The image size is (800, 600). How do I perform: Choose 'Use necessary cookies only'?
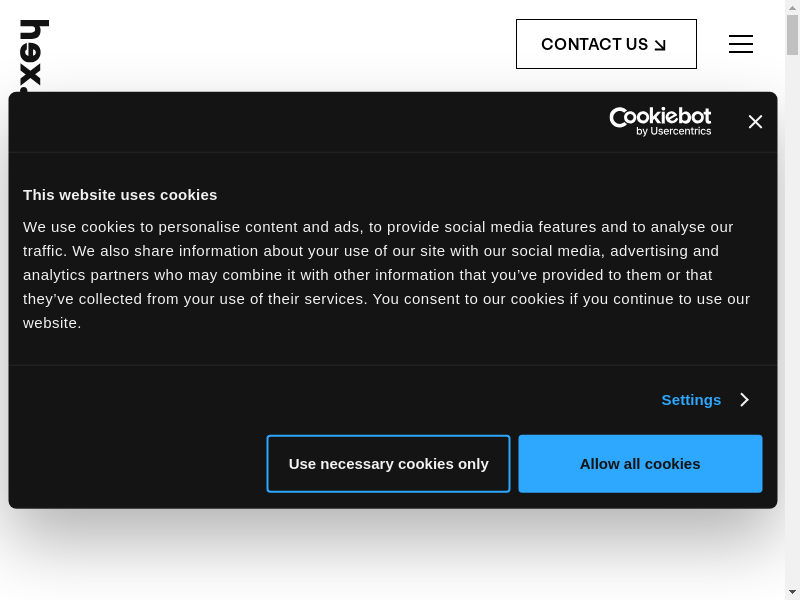click(388, 464)
